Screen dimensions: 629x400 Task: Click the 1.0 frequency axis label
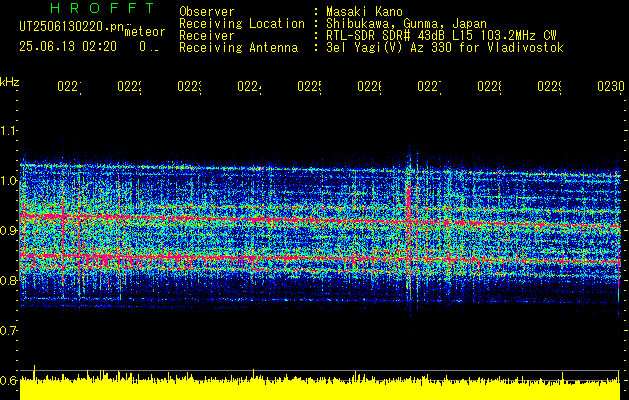coord(8,181)
